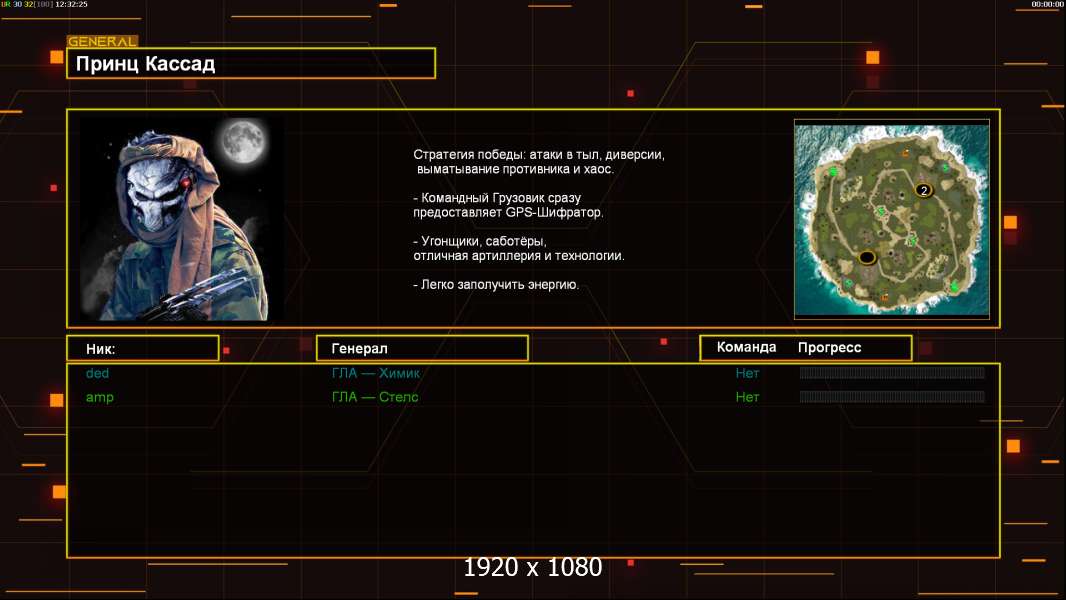Image resolution: width=1066 pixels, height=600 pixels.
Task: Click the "Команда" column header
Action: (x=746, y=347)
